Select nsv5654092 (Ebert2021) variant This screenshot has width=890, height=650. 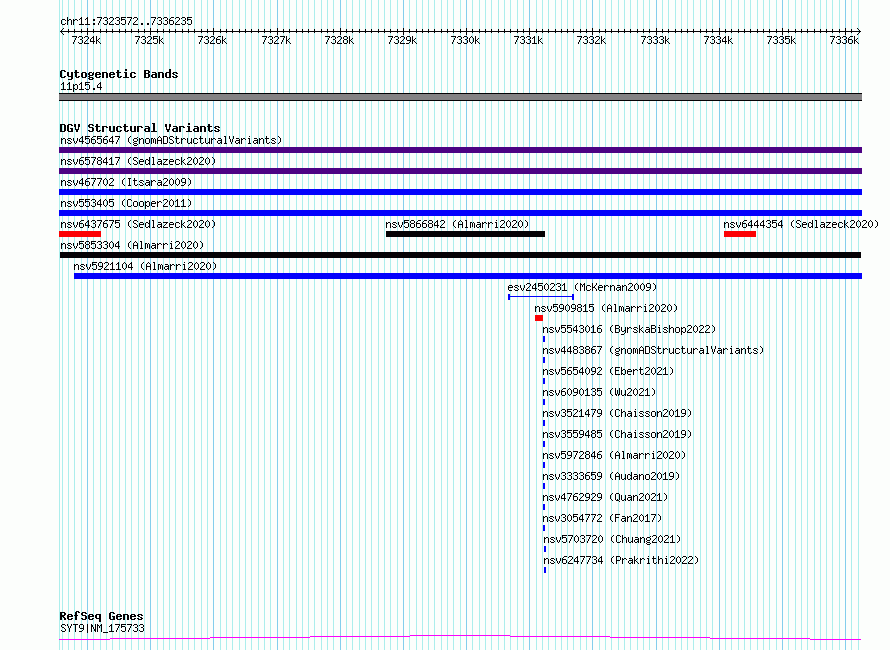(x=608, y=371)
